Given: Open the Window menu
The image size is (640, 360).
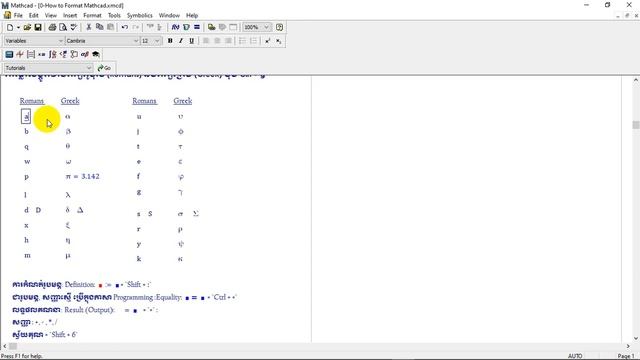Looking at the screenshot, I should click(x=169, y=16).
